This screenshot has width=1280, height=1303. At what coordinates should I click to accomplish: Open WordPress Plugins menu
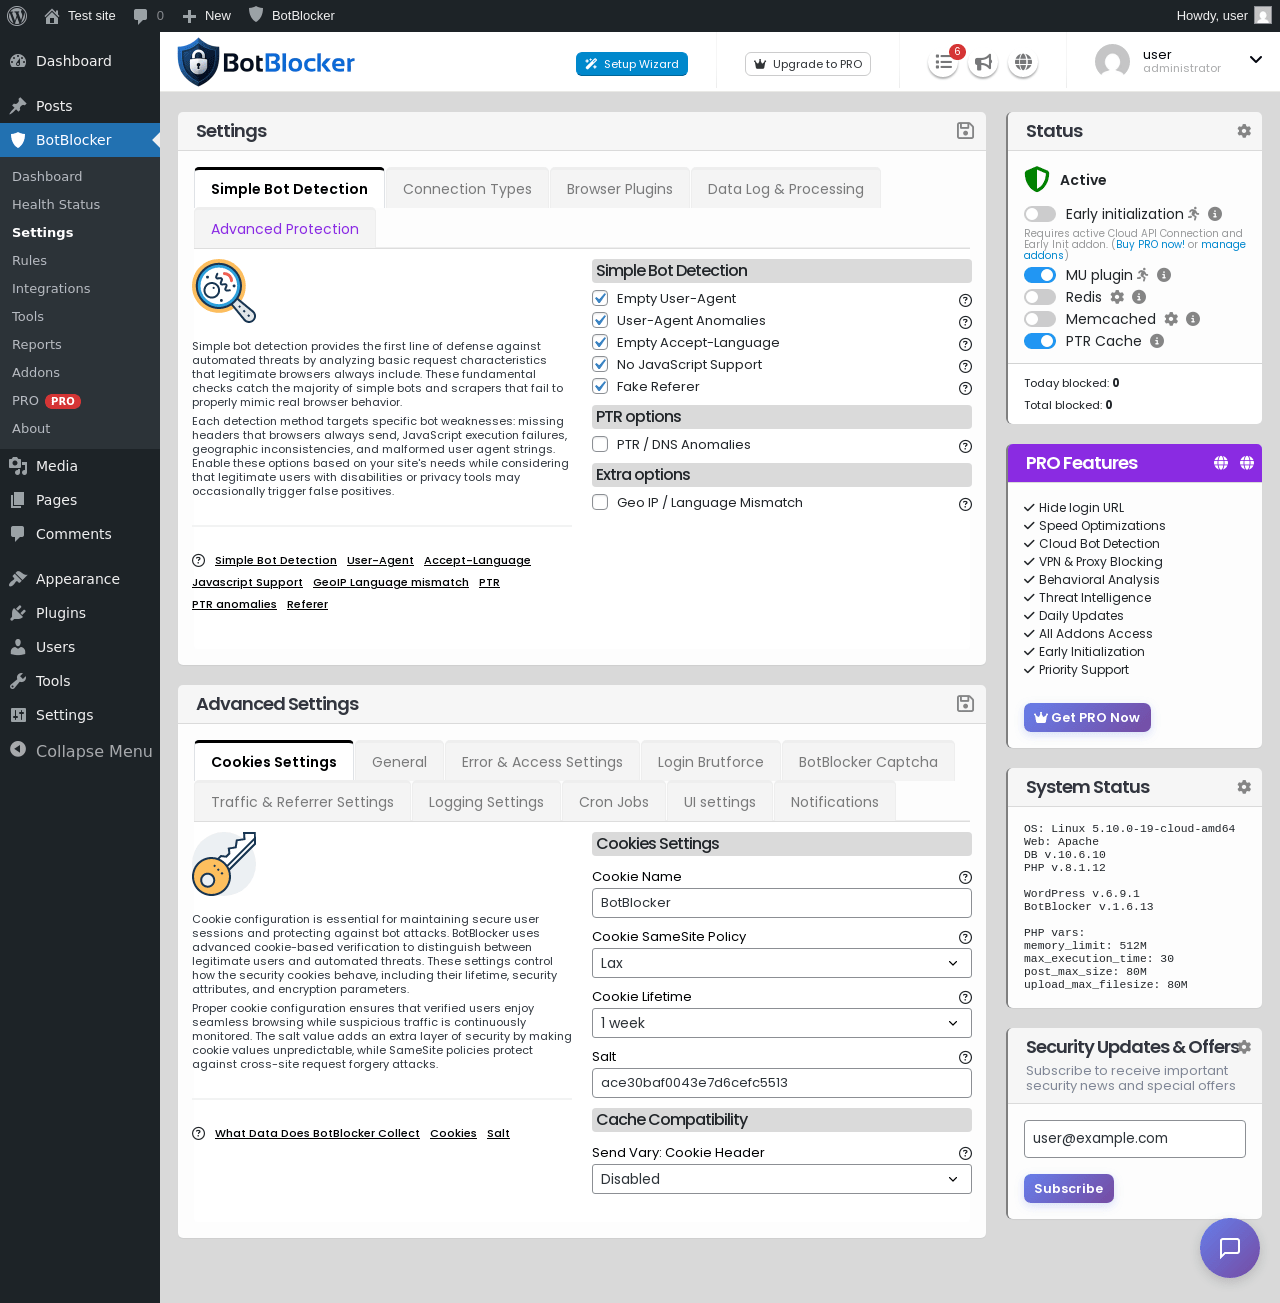[61, 613]
